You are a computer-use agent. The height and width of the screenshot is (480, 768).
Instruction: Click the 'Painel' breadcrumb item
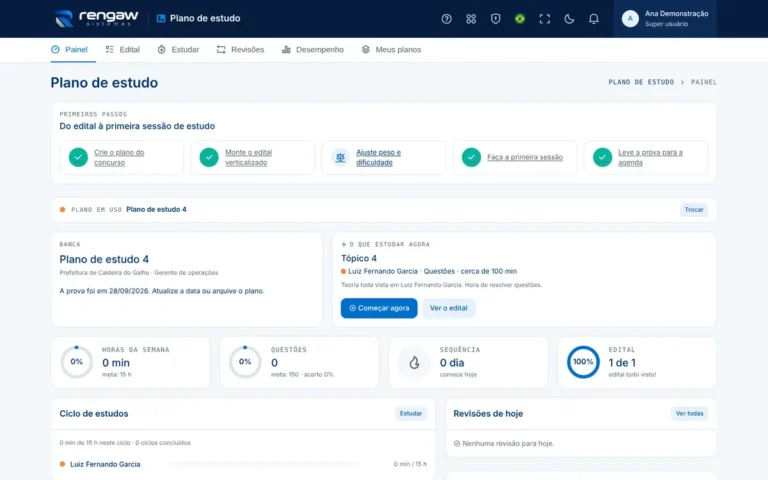tap(703, 82)
